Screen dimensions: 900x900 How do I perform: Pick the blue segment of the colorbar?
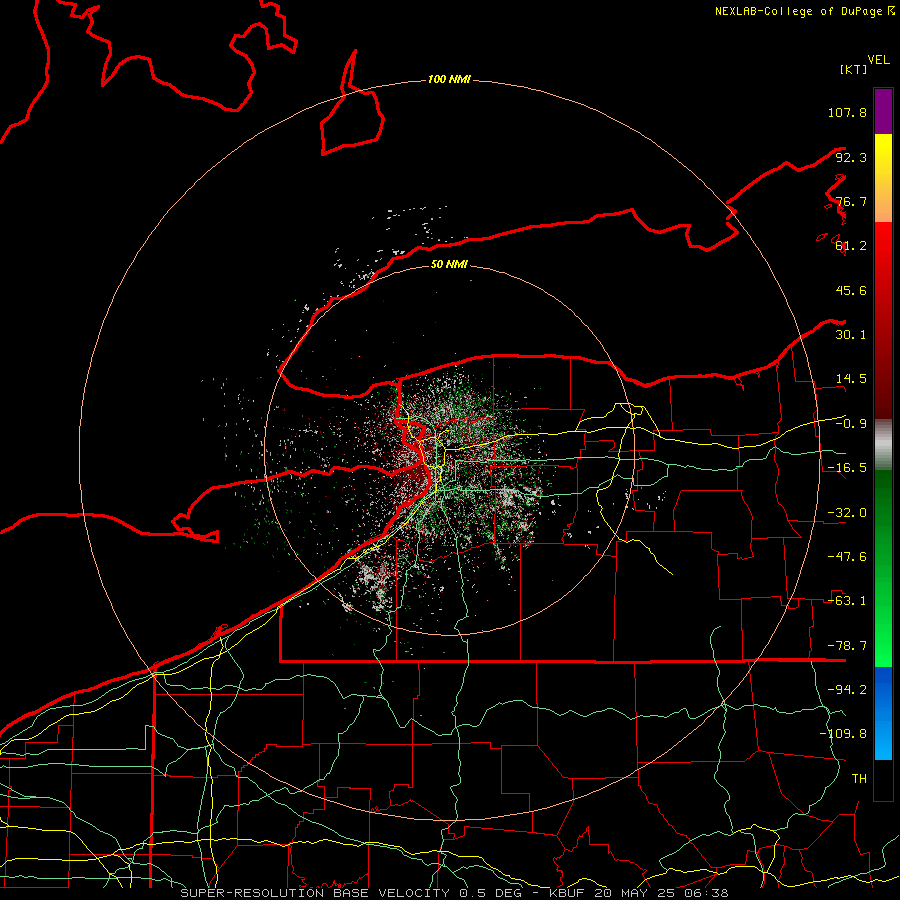point(883,713)
